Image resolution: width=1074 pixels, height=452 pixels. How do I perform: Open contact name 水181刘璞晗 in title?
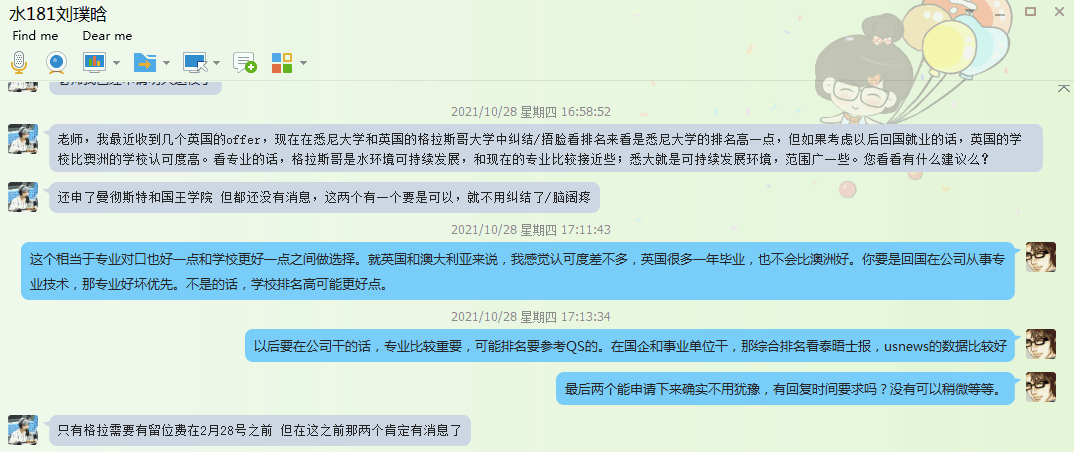[x=58, y=14]
